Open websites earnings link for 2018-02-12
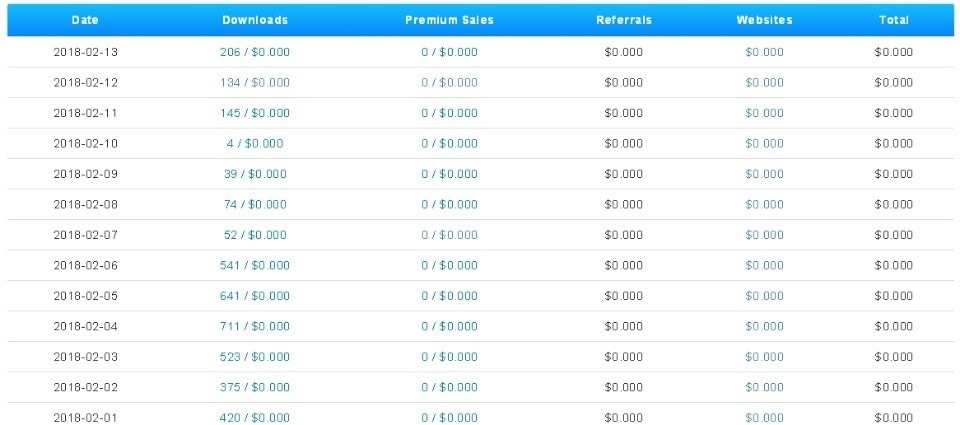This screenshot has height=425, width=960. click(764, 82)
